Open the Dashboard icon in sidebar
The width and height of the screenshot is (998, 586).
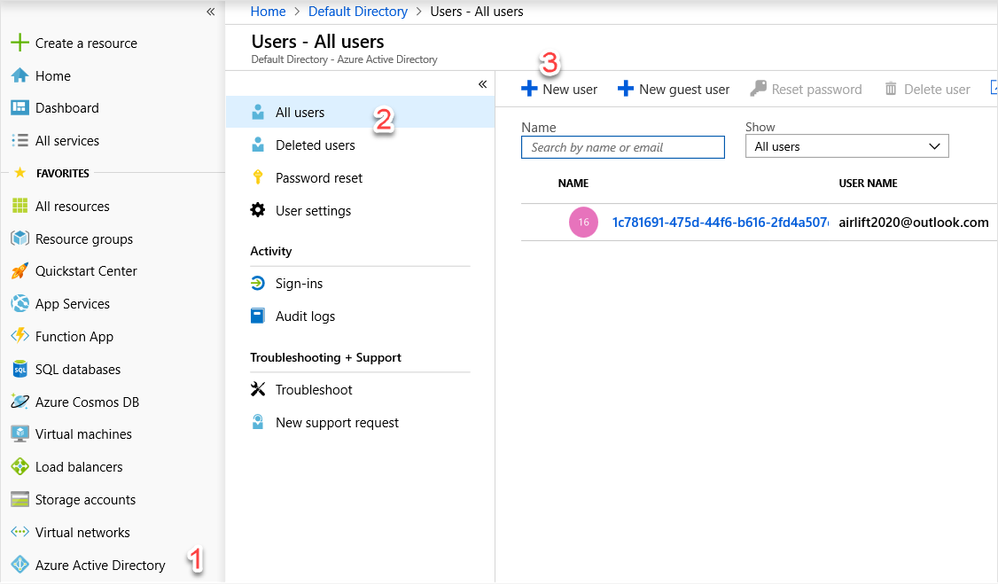tap(19, 108)
